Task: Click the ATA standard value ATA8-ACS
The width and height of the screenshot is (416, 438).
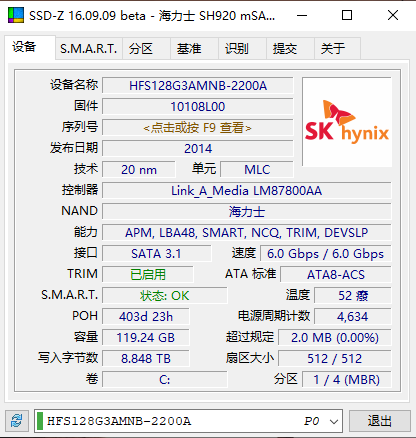Action: click(x=336, y=275)
